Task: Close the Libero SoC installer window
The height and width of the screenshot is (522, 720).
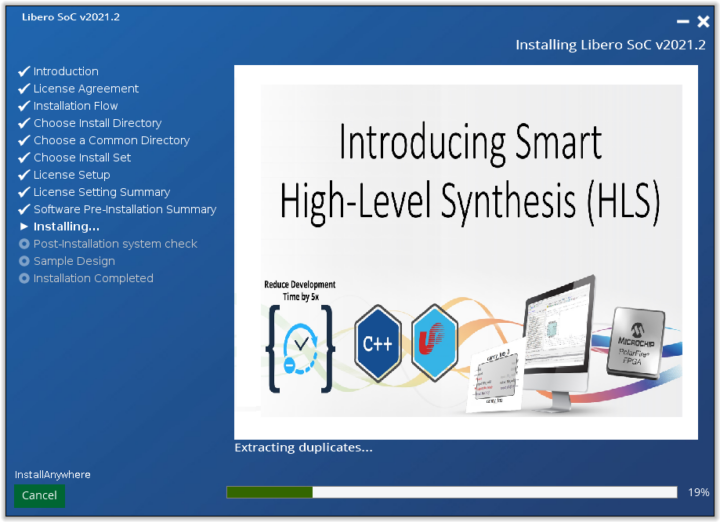Action: [703, 22]
